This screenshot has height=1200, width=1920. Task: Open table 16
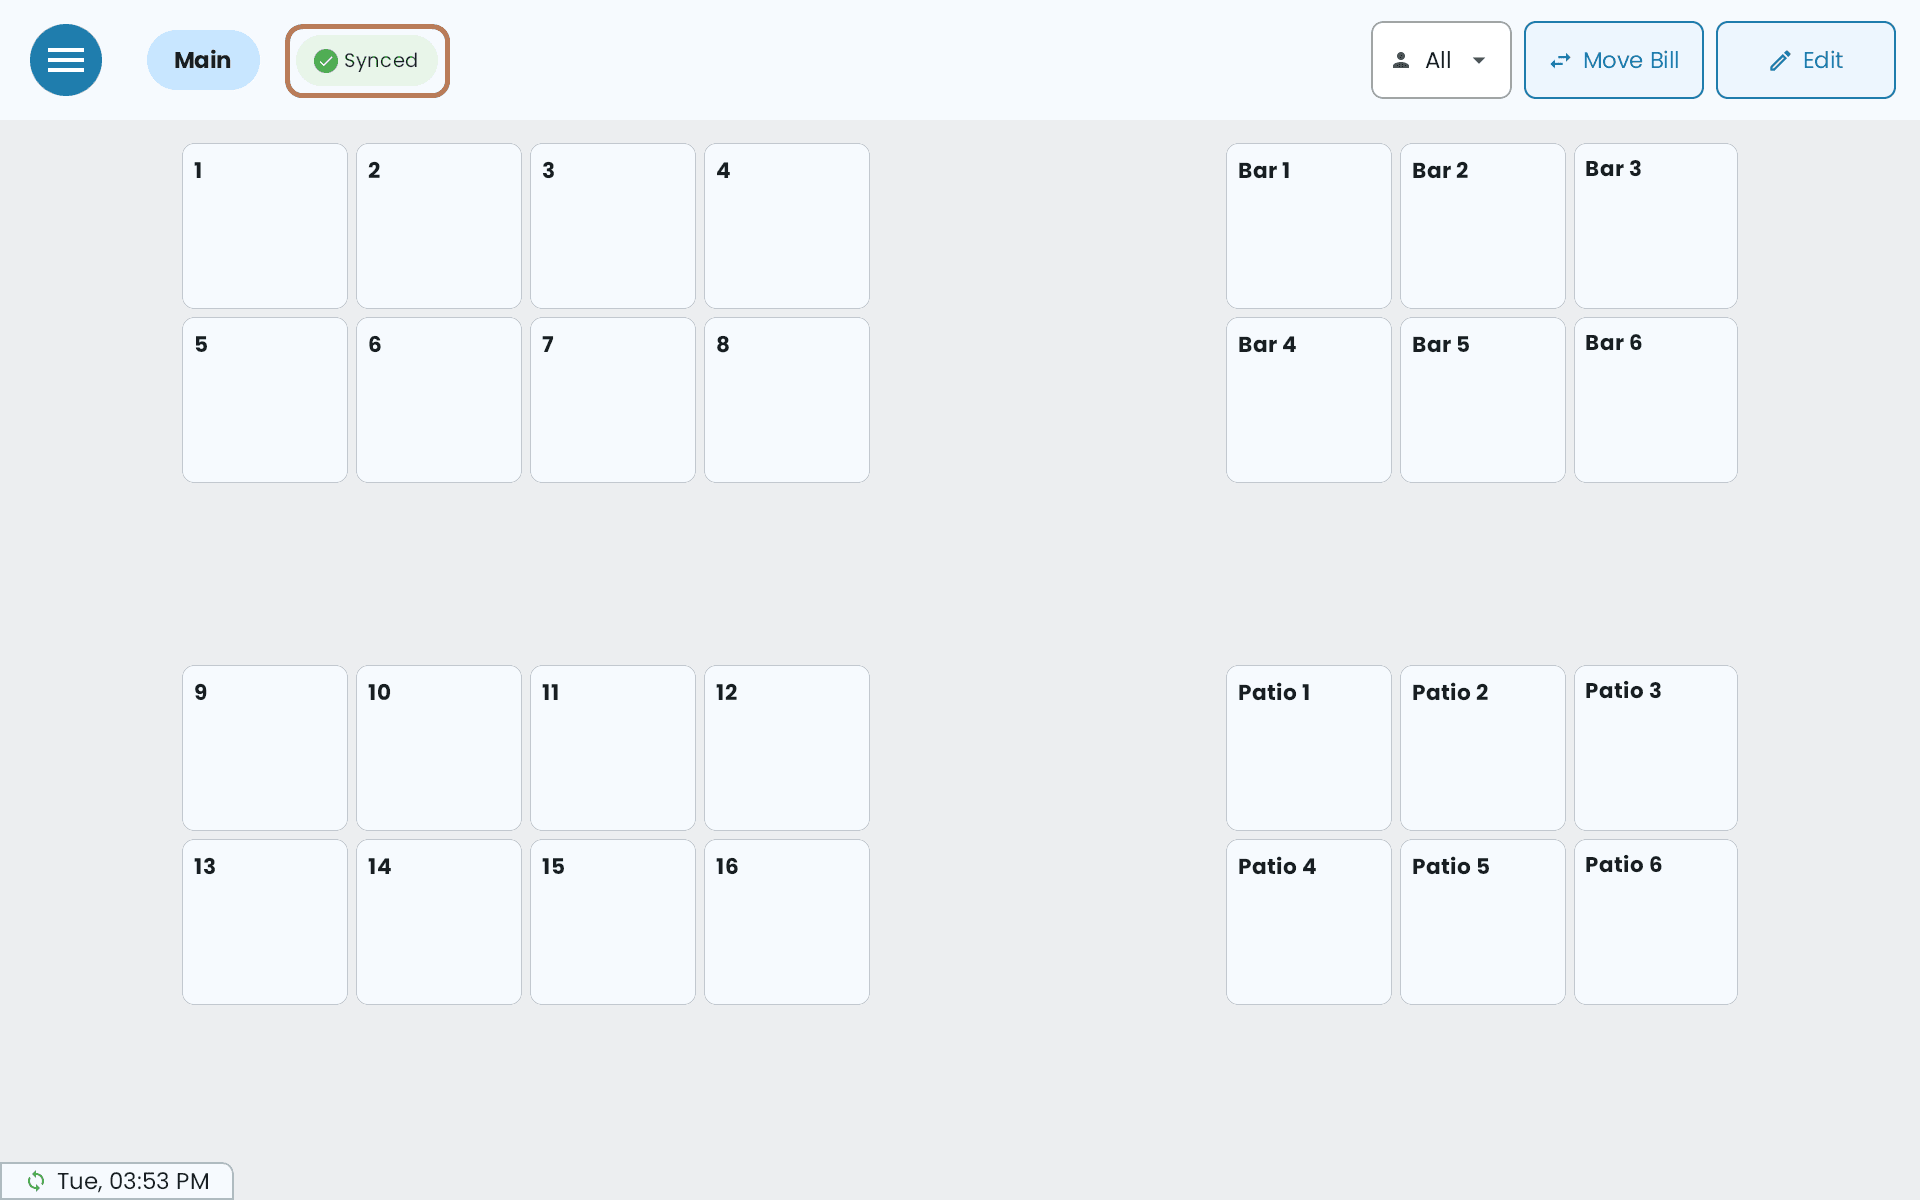(x=787, y=922)
